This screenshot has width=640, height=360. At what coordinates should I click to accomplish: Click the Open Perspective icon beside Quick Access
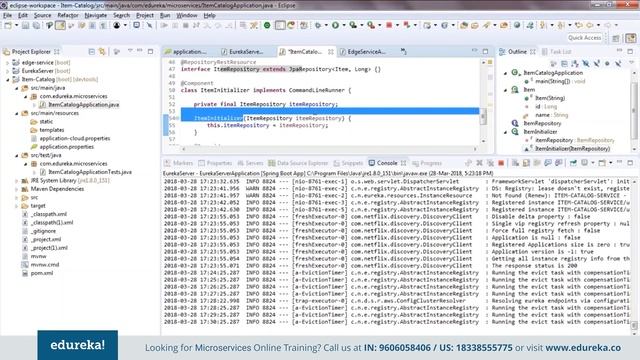(616, 38)
